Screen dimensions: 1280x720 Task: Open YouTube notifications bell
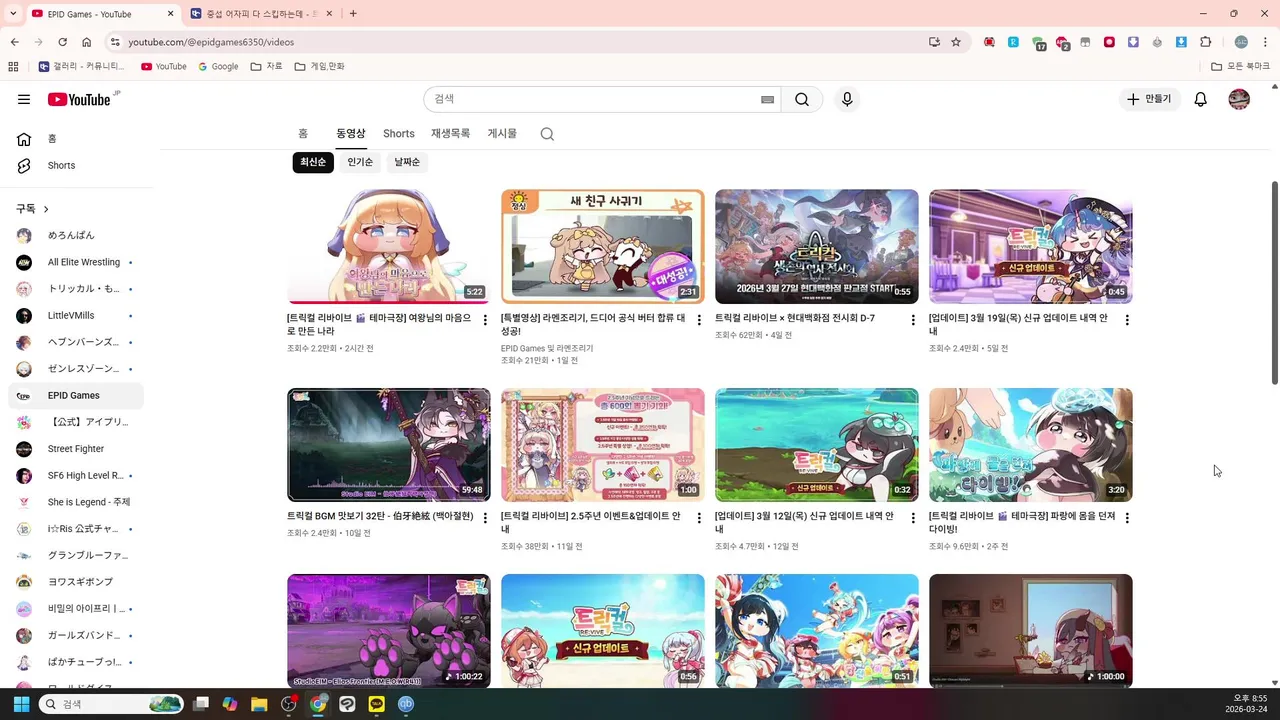point(1201,99)
